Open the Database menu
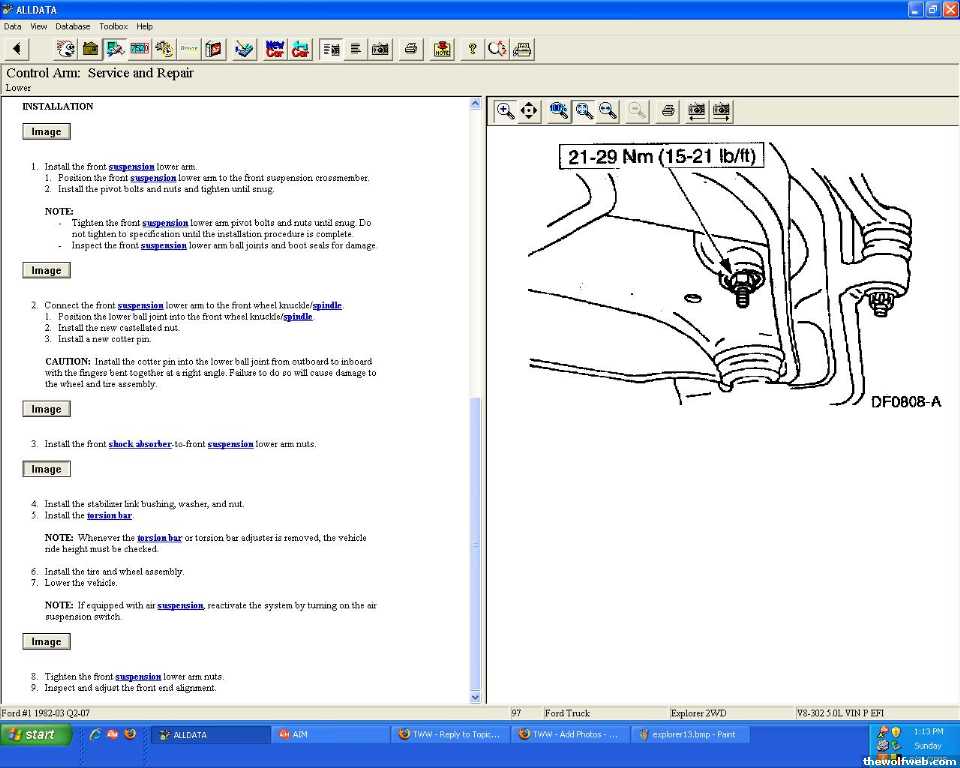Screen dimensions: 960x768 [x=72, y=26]
